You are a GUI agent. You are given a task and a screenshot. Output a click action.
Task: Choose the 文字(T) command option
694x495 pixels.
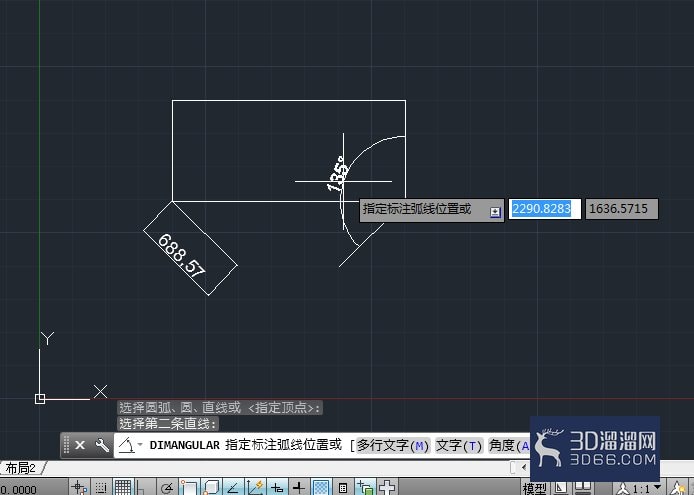pos(459,445)
